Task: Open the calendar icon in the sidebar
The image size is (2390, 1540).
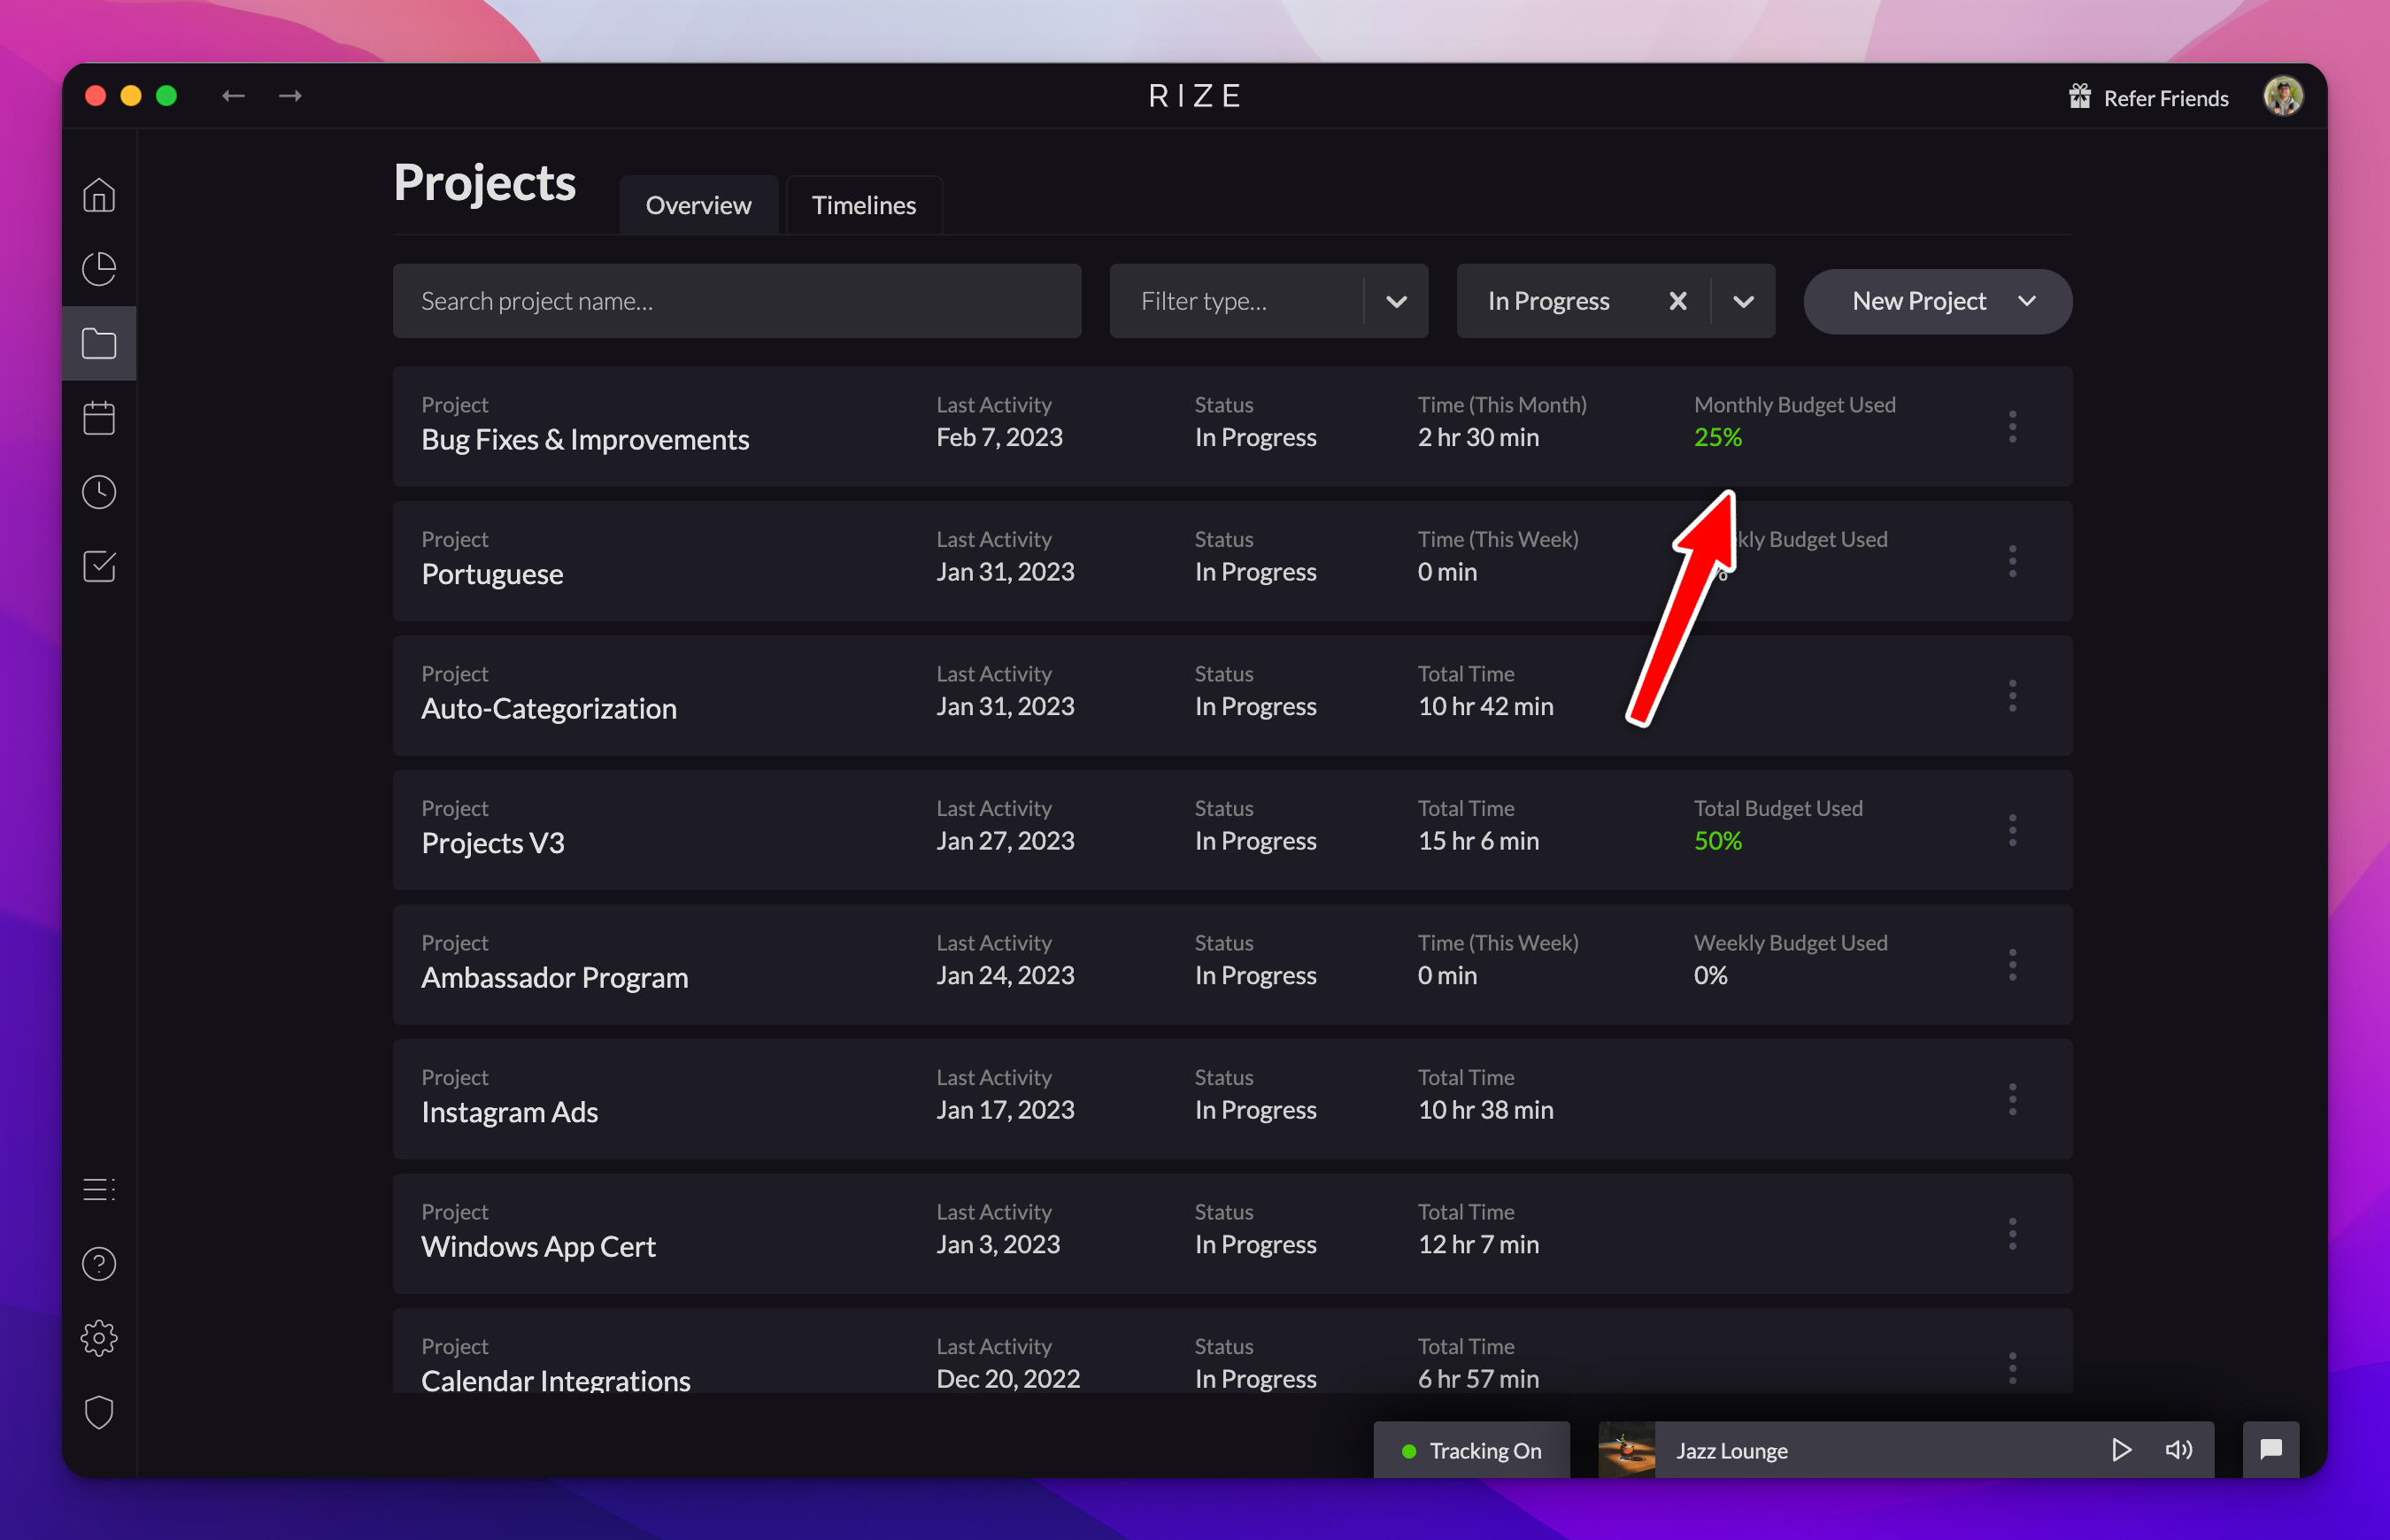Action: click(99, 417)
